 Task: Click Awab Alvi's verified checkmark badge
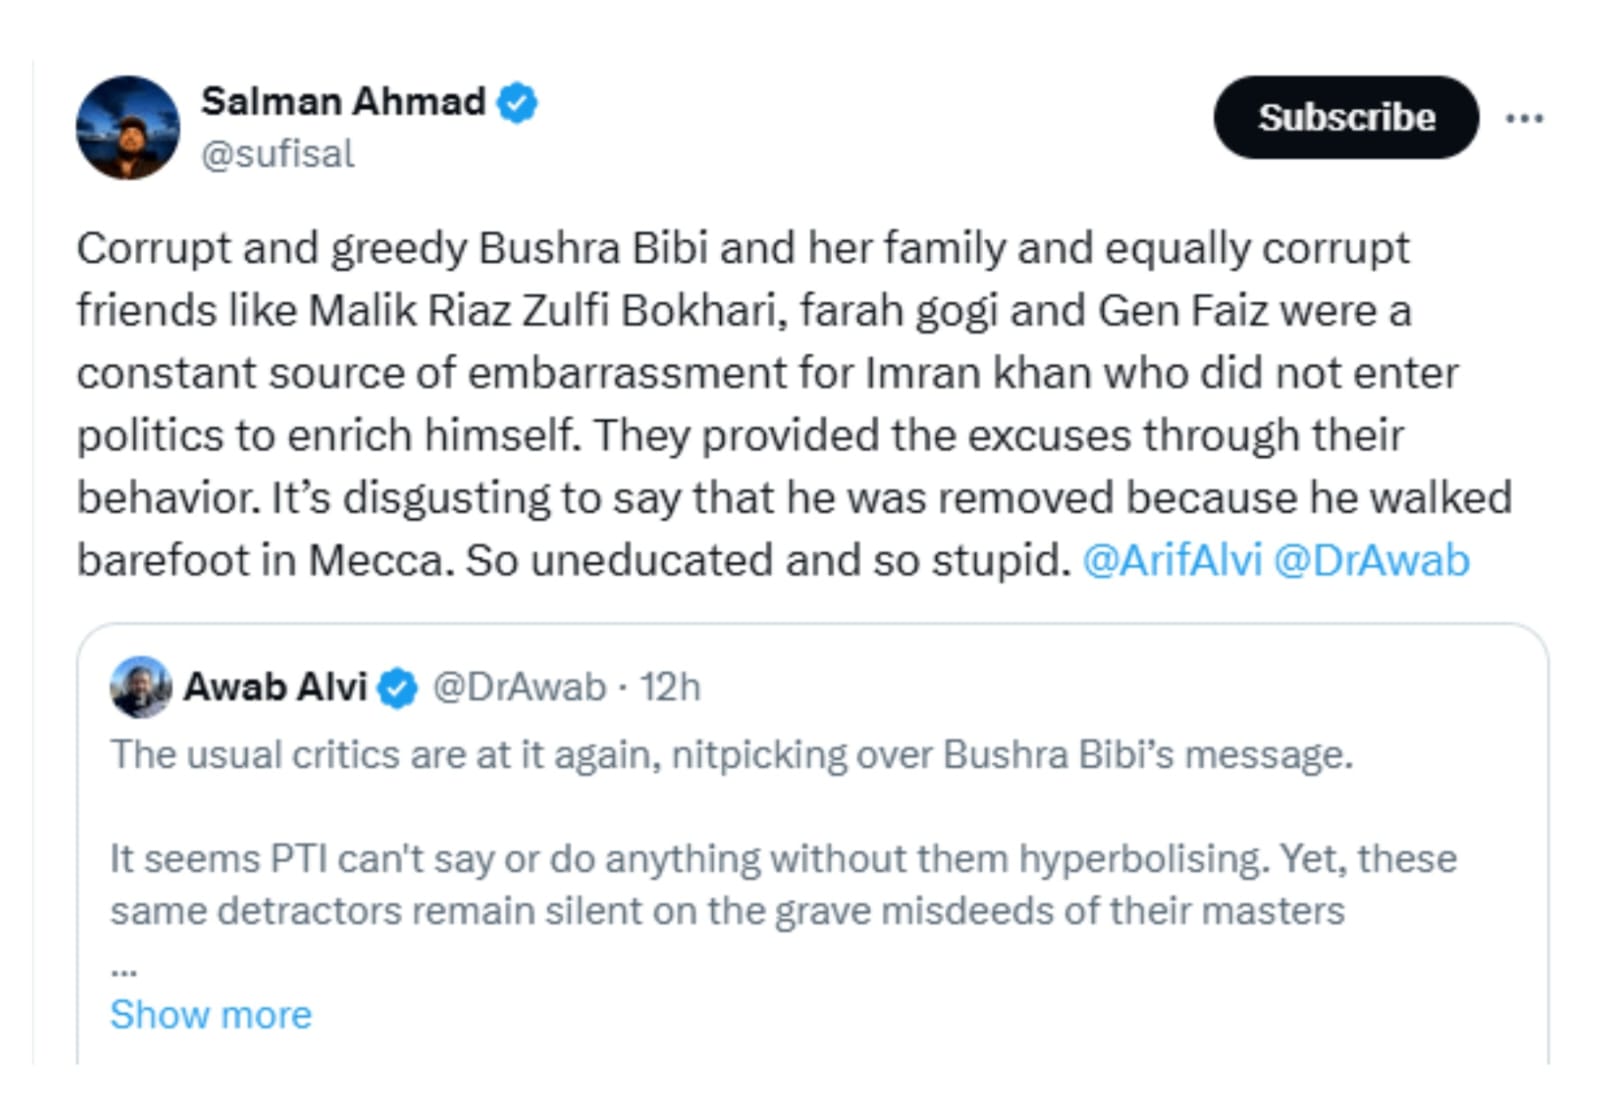(397, 688)
